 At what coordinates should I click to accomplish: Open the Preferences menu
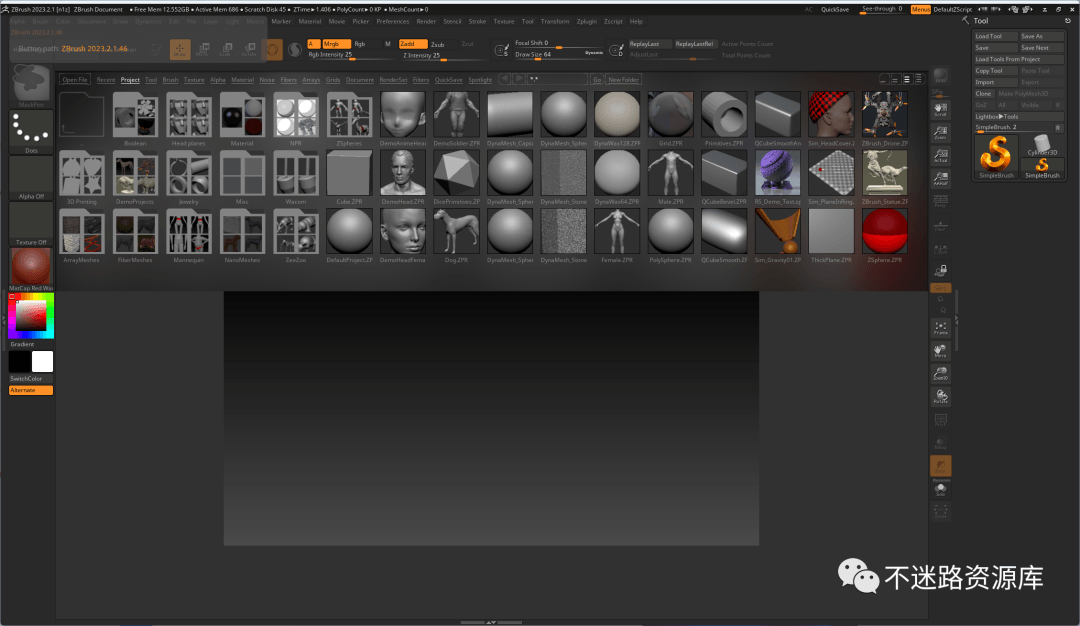click(x=393, y=21)
